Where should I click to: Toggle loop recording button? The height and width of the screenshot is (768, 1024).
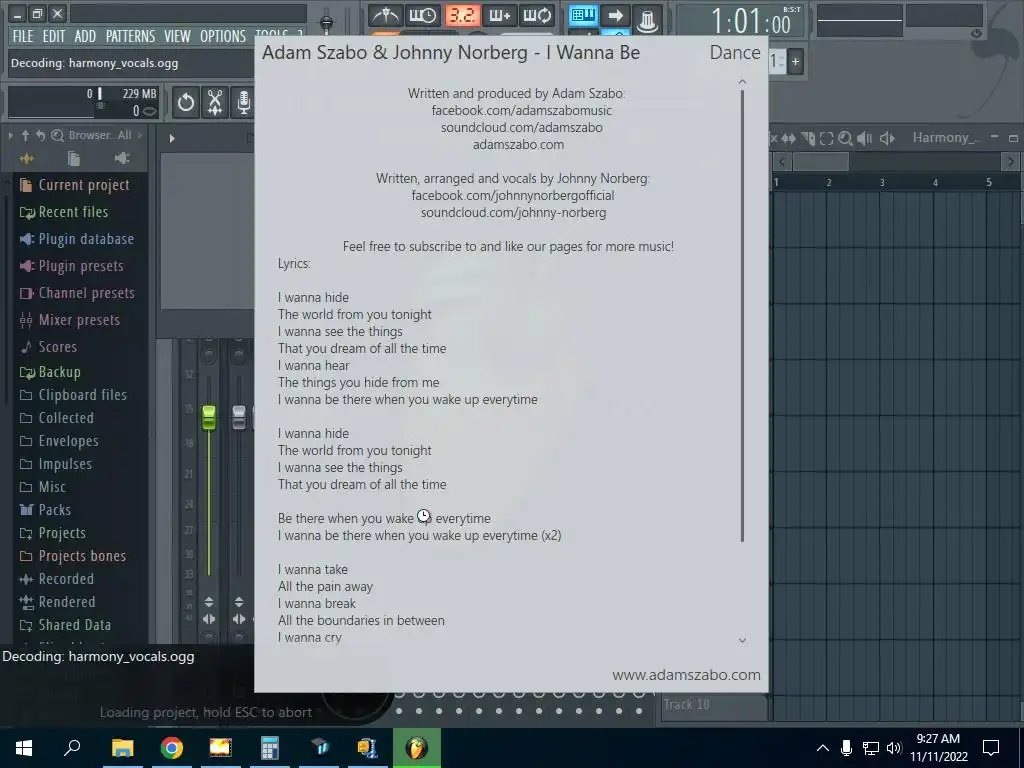pos(537,15)
